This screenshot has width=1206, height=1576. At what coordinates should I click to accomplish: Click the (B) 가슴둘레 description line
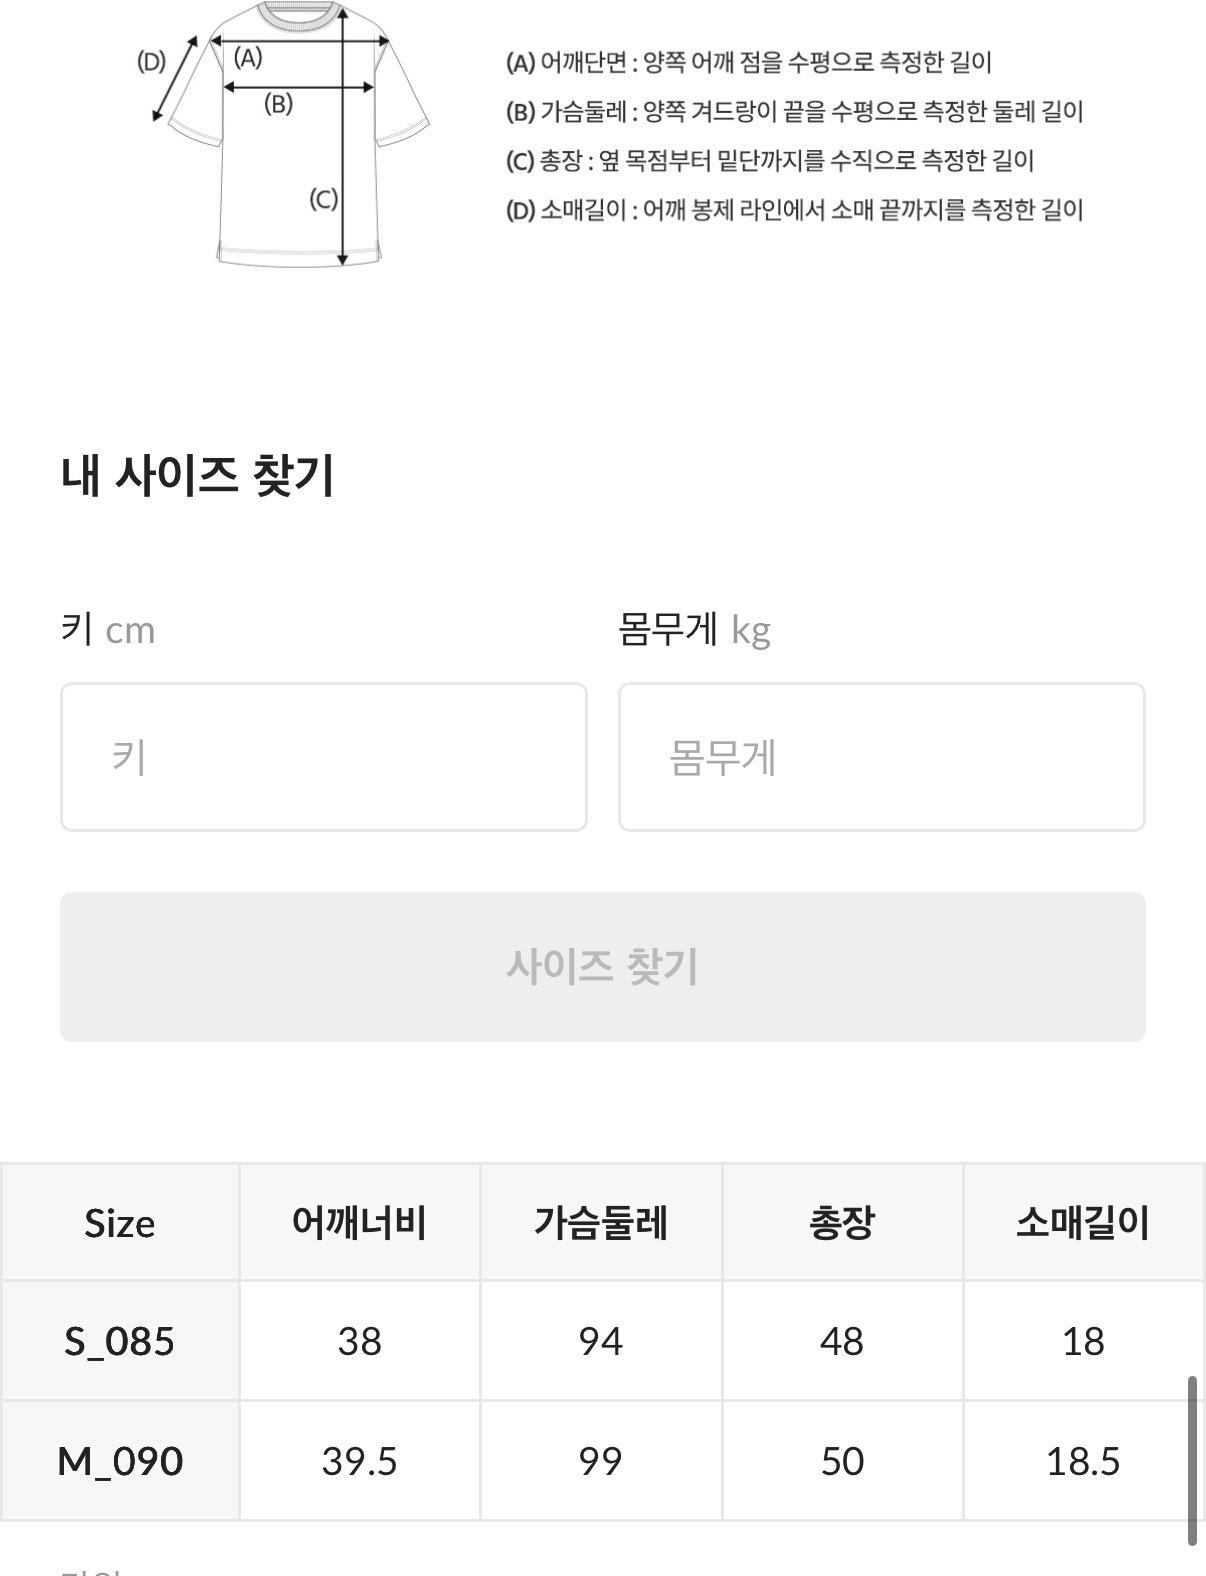coord(794,111)
